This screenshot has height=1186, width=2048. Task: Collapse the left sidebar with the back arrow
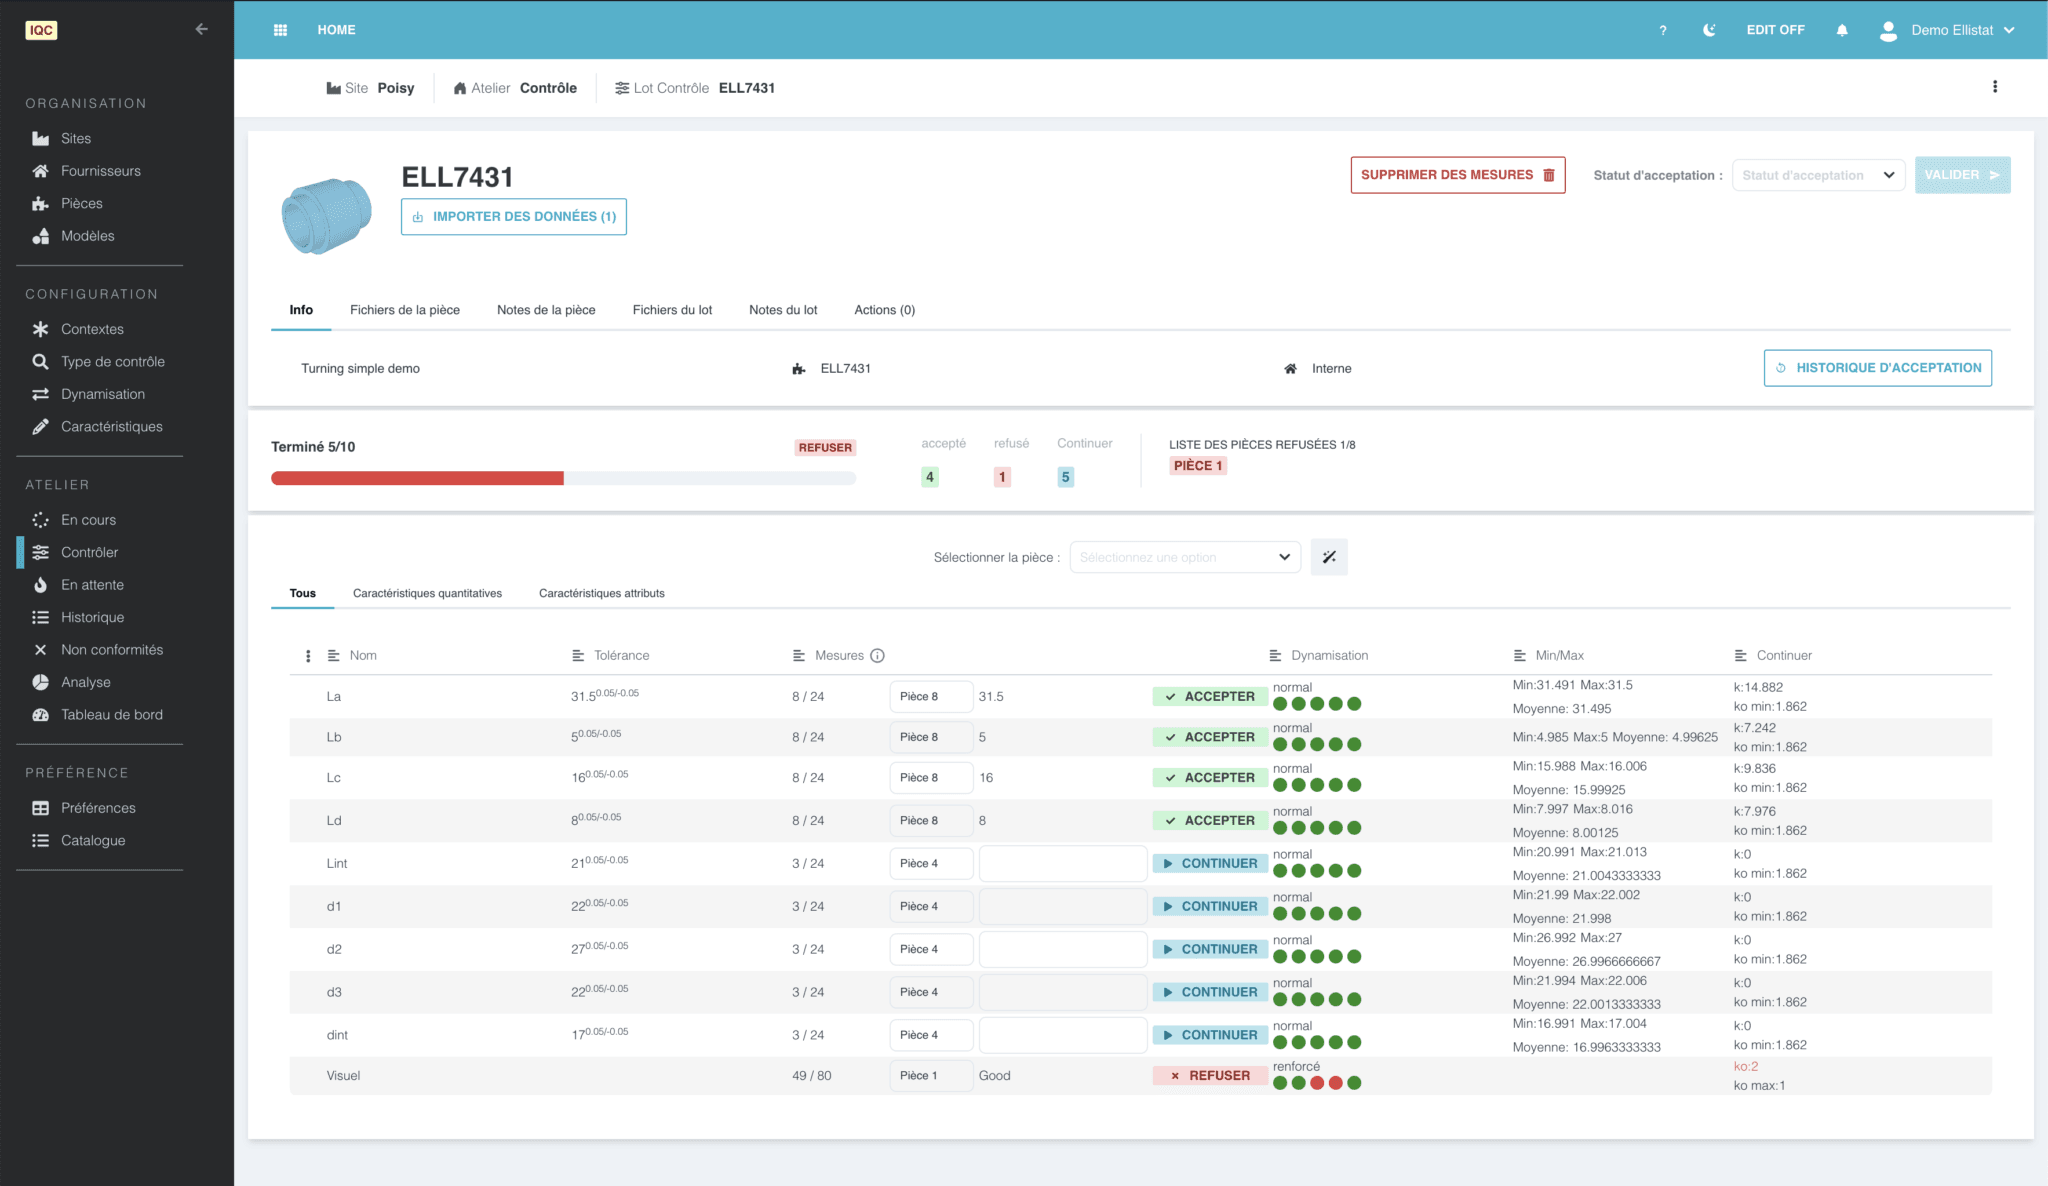201,30
